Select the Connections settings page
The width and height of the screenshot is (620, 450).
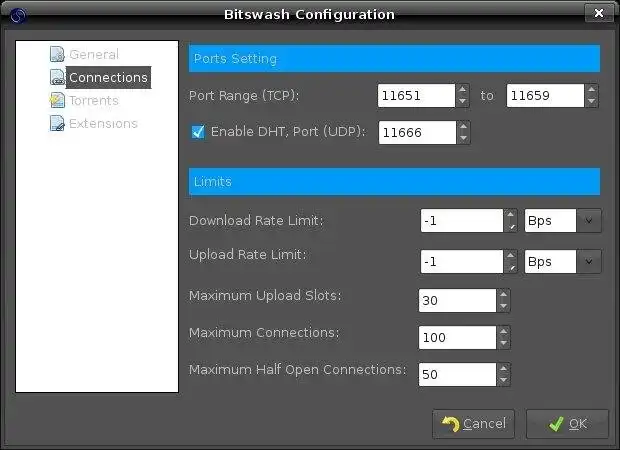point(108,78)
